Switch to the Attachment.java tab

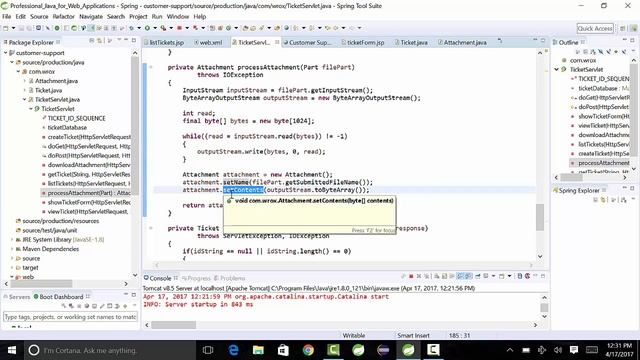pos(462,42)
